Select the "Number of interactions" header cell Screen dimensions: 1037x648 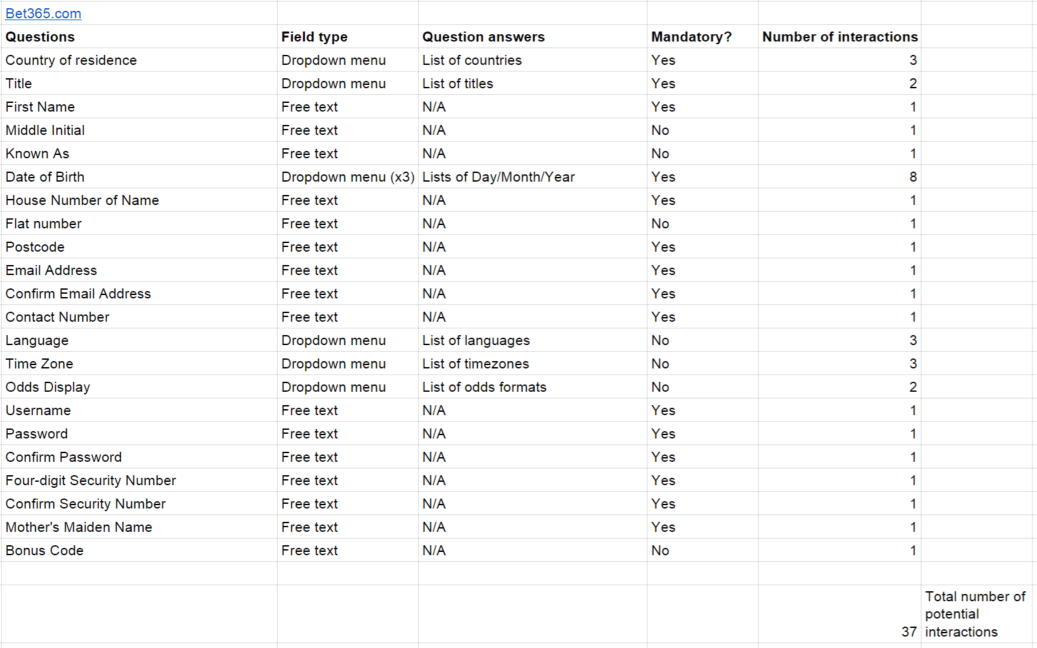pos(839,37)
